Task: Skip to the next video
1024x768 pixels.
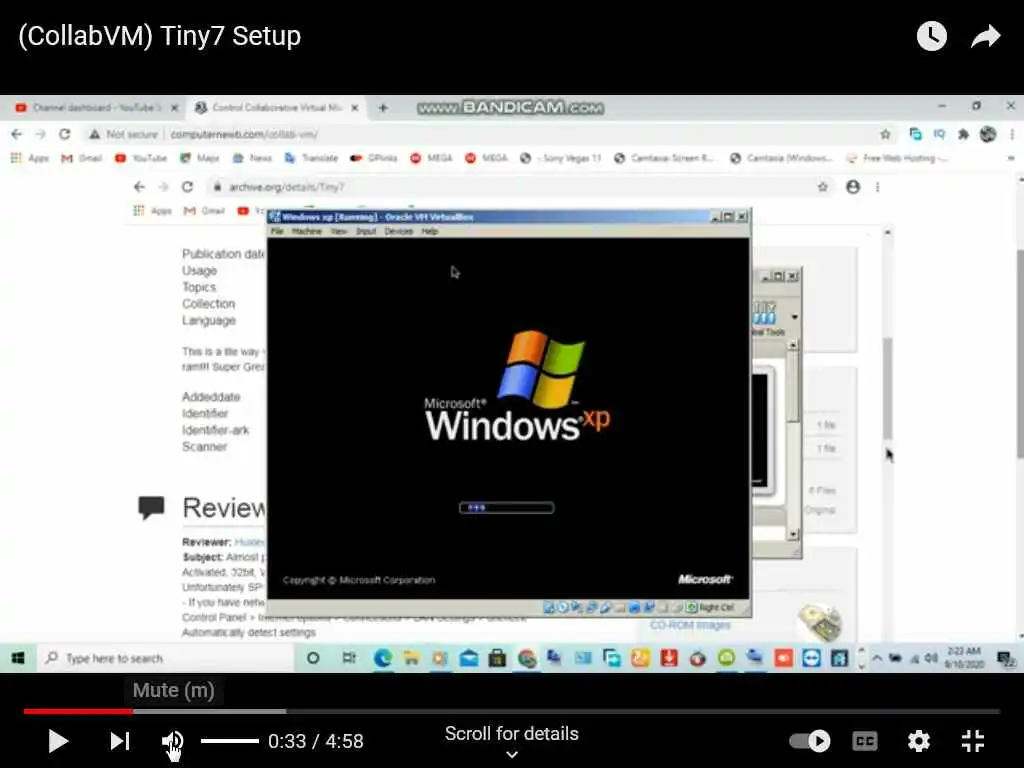Action: [120, 741]
